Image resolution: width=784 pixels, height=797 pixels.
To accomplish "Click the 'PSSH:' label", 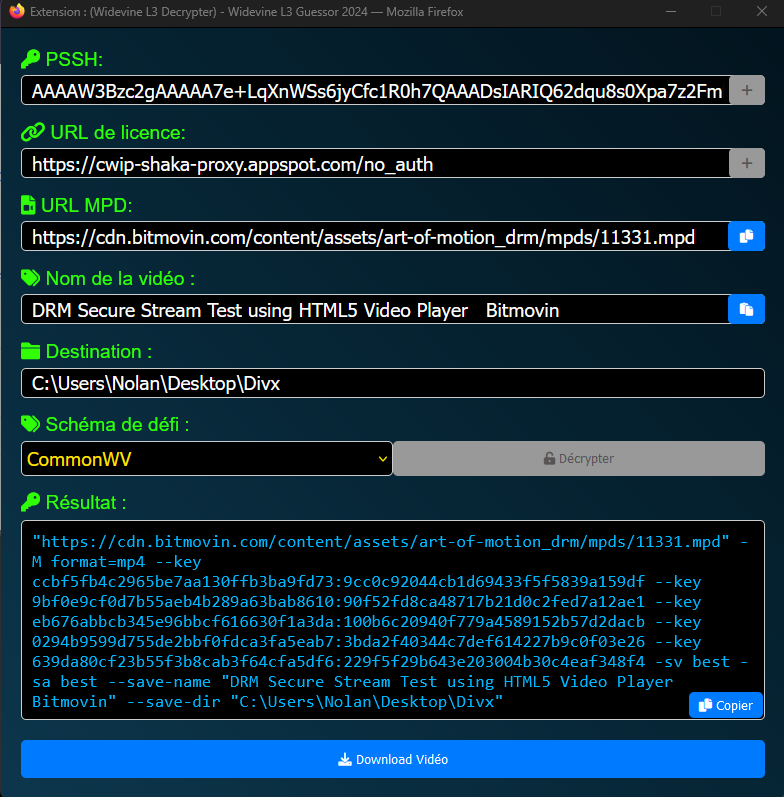I will pyautogui.click(x=74, y=59).
